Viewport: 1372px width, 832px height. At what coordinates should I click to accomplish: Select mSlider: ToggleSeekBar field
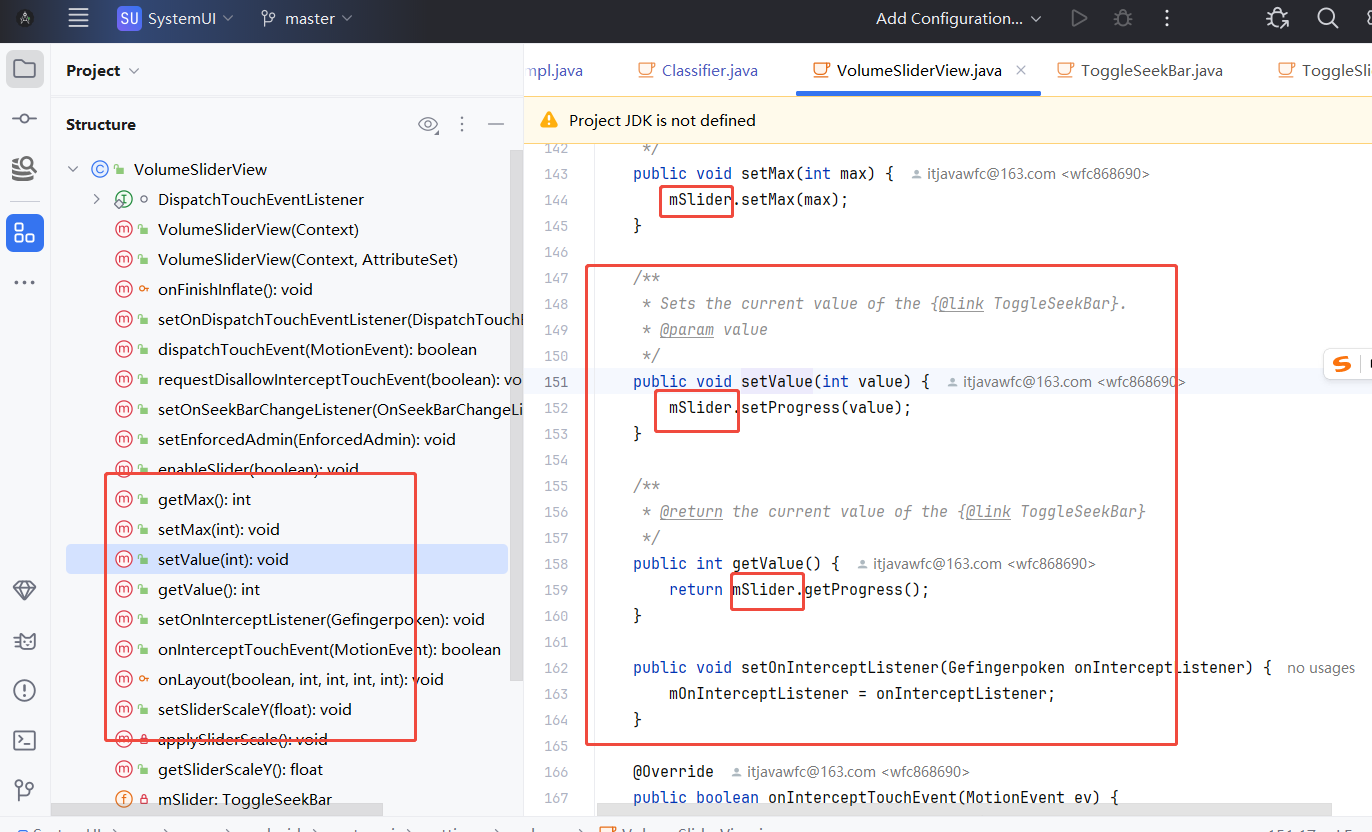(x=244, y=799)
